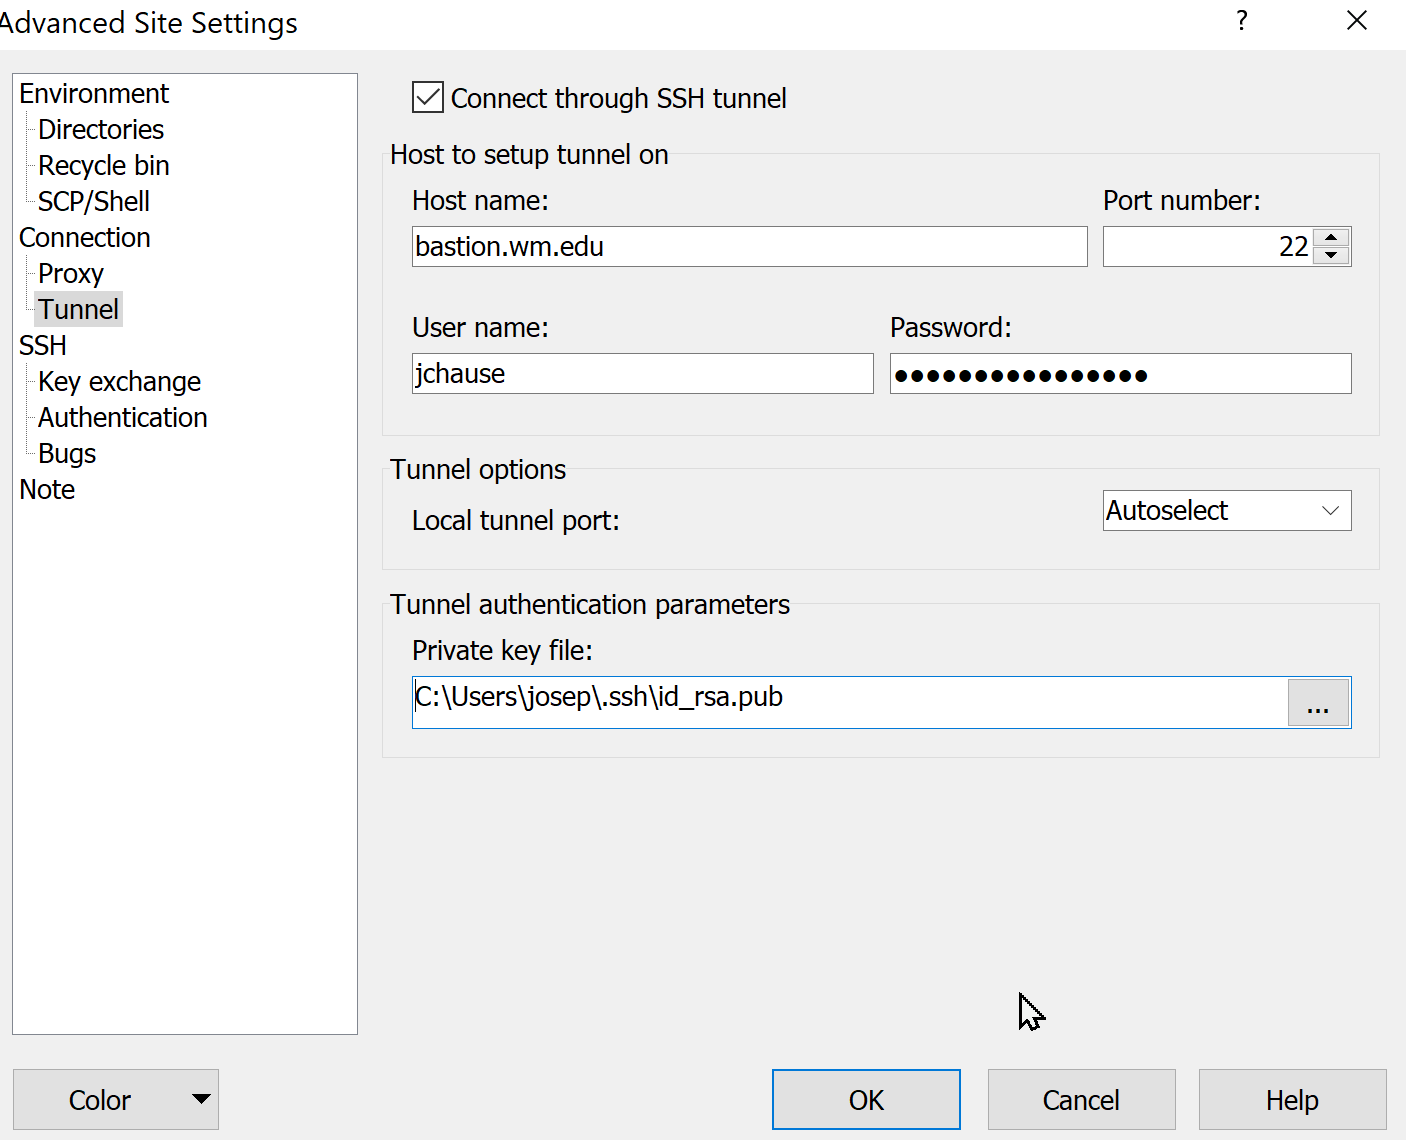Click the title bar question mark help icon
Screen dimensions: 1406x1140
[x=1242, y=21]
